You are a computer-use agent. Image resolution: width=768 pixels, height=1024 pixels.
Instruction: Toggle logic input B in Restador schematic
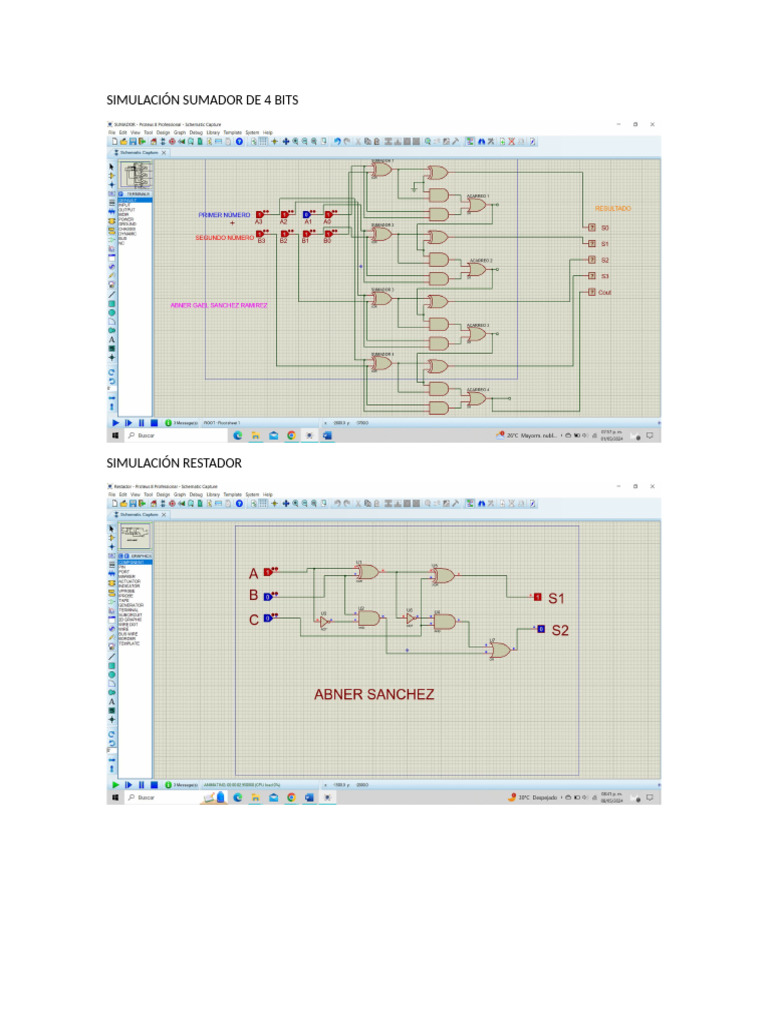270,596
